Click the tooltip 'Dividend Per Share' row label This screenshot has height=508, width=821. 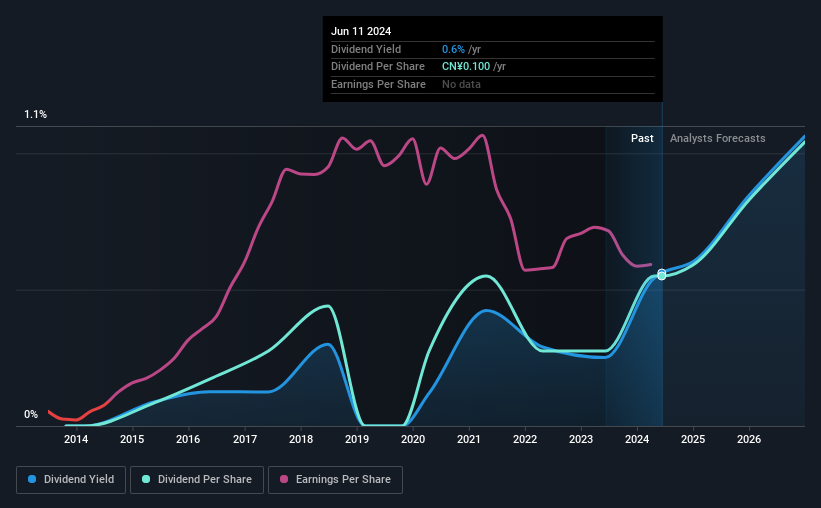378,67
